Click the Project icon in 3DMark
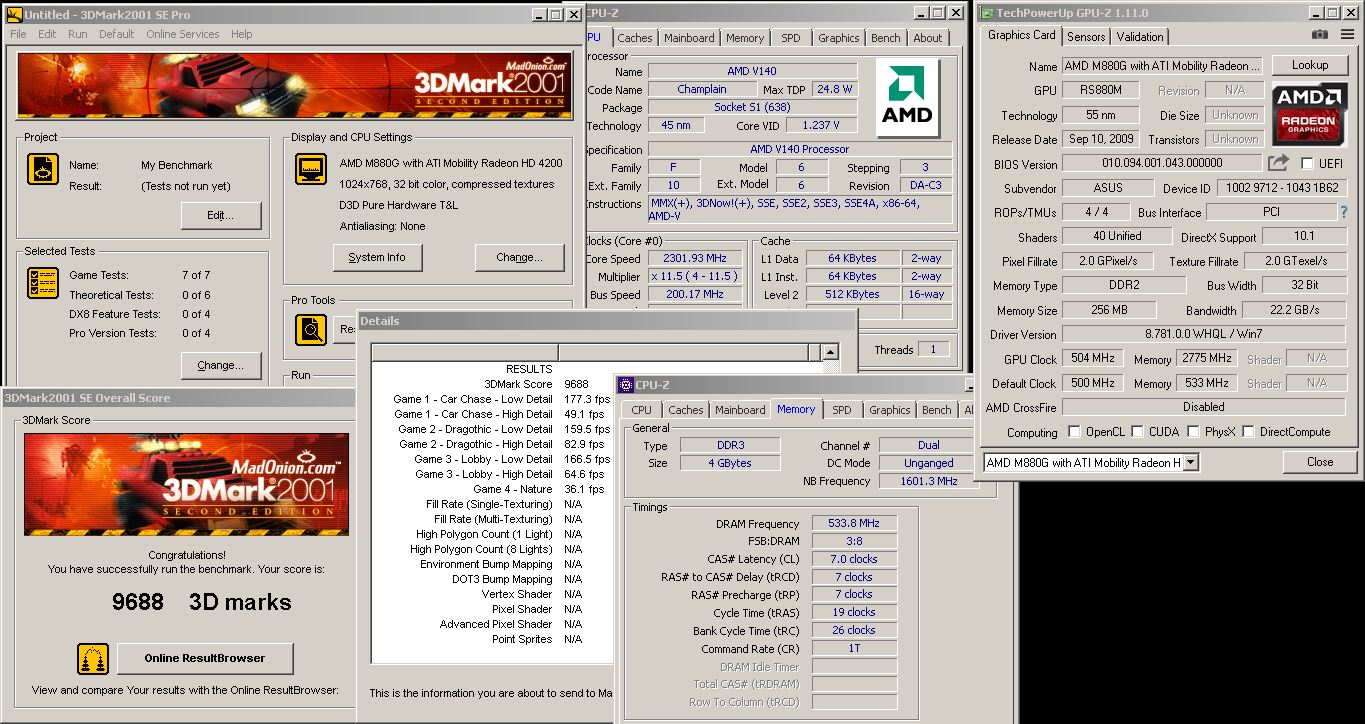The image size is (1365, 724). [x=43, y=169]
